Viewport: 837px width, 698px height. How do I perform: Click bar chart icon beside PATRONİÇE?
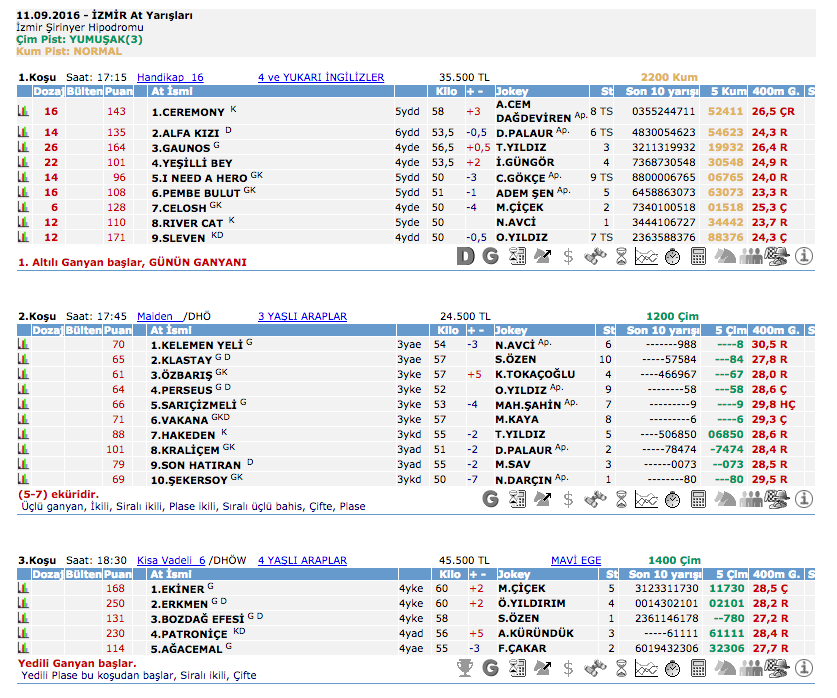(23, 633)
